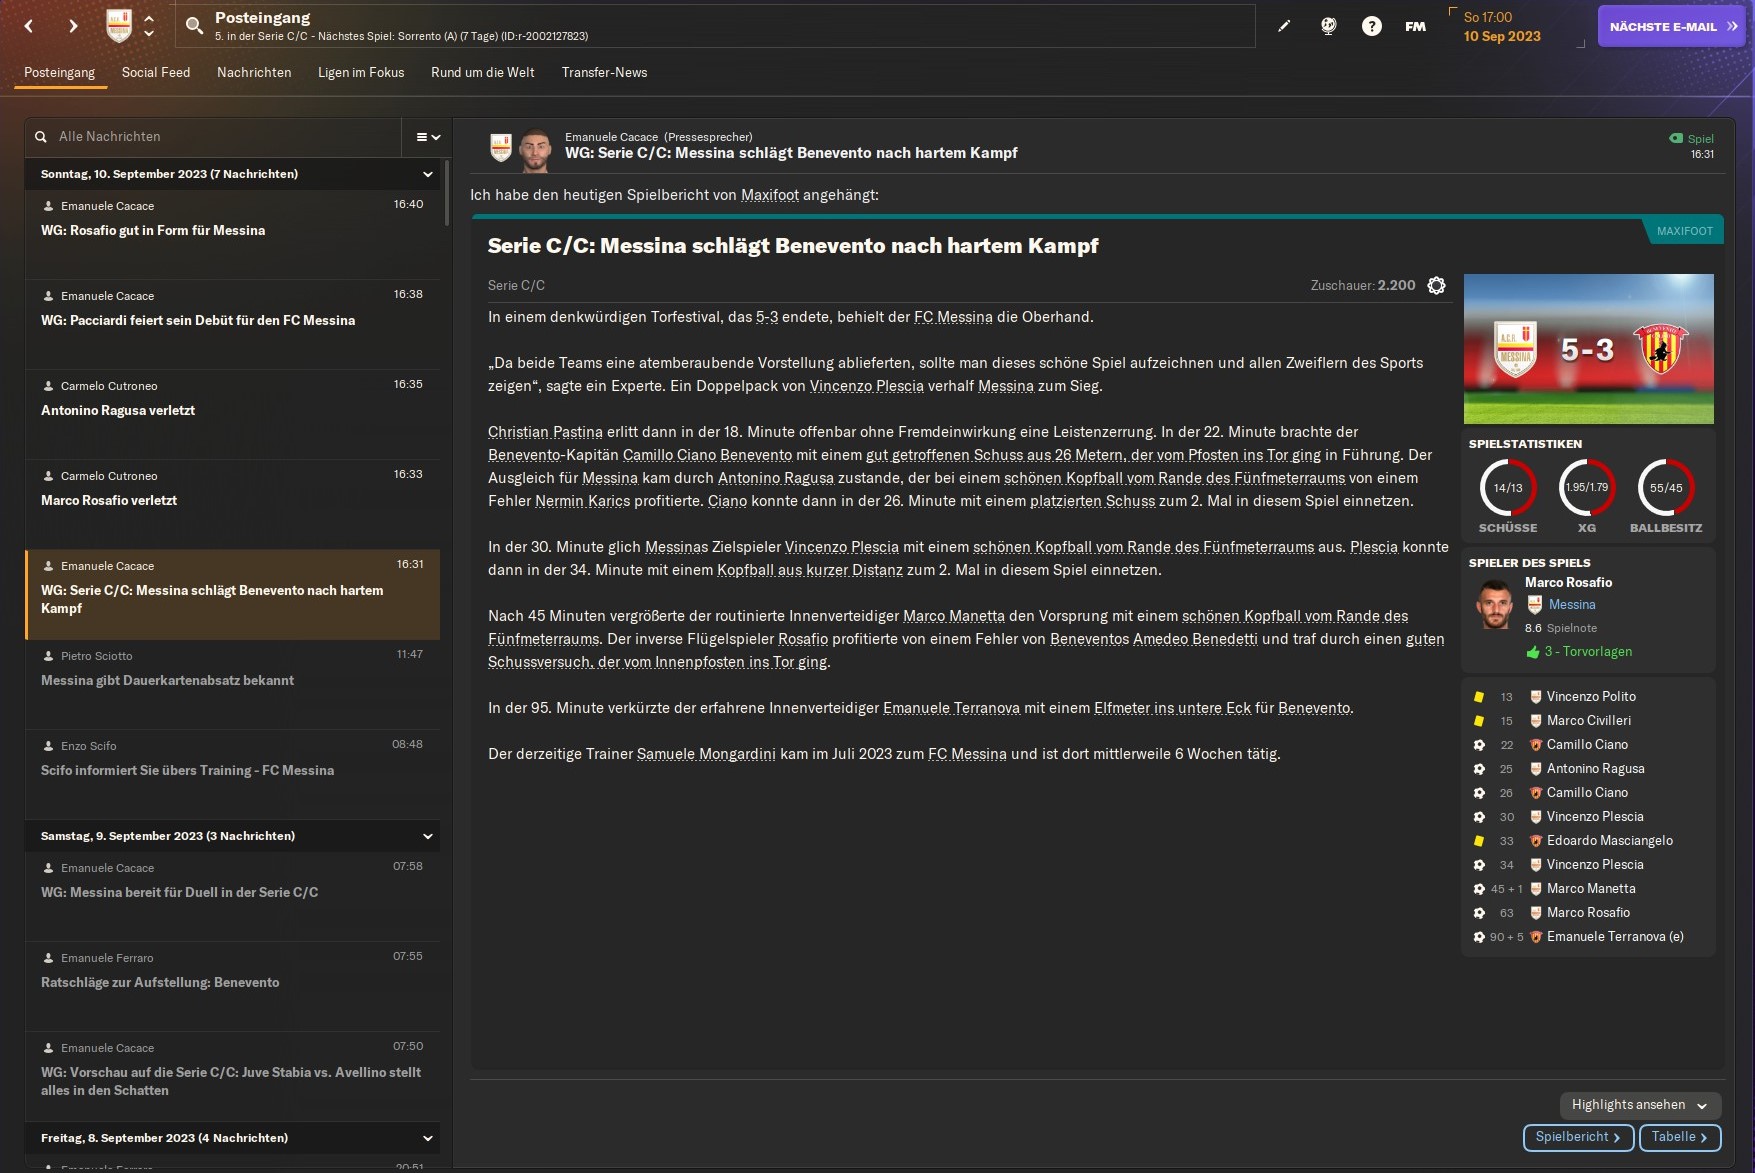Click Emanuele Cacace's portrait in message header
Screen dimensions: 1755x1173
(536, 149)
